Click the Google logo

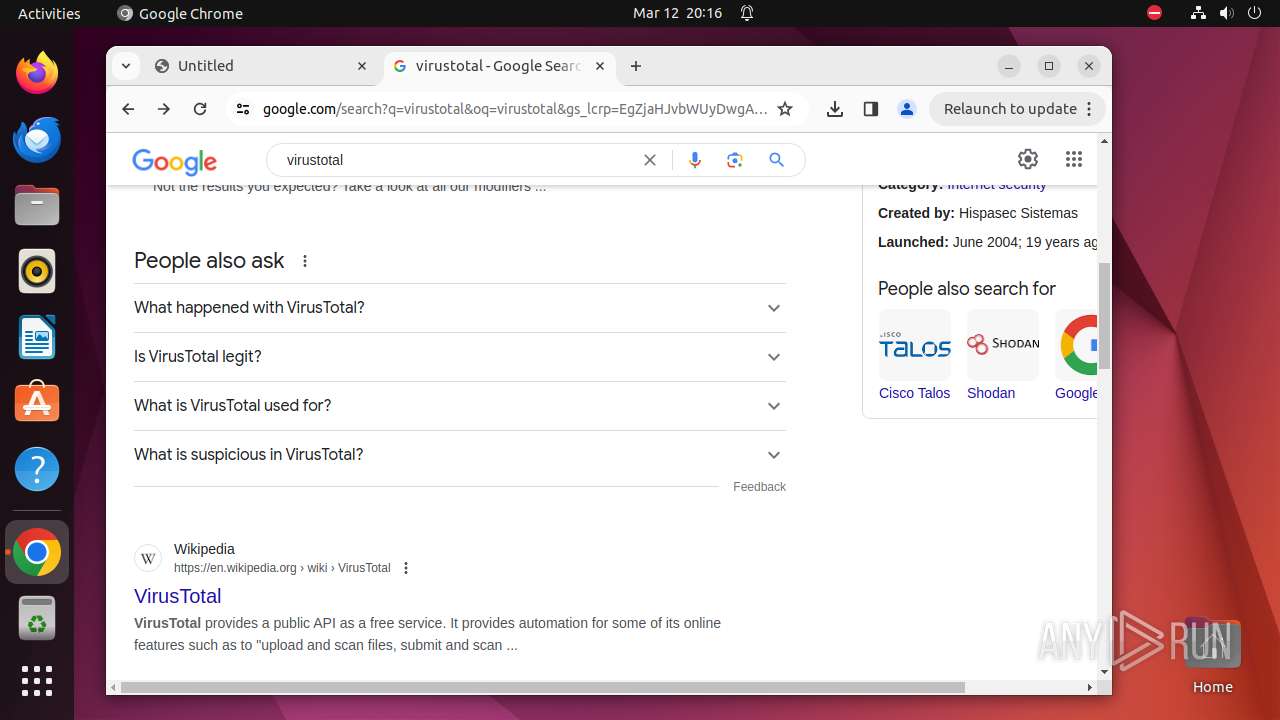(174, 161)
